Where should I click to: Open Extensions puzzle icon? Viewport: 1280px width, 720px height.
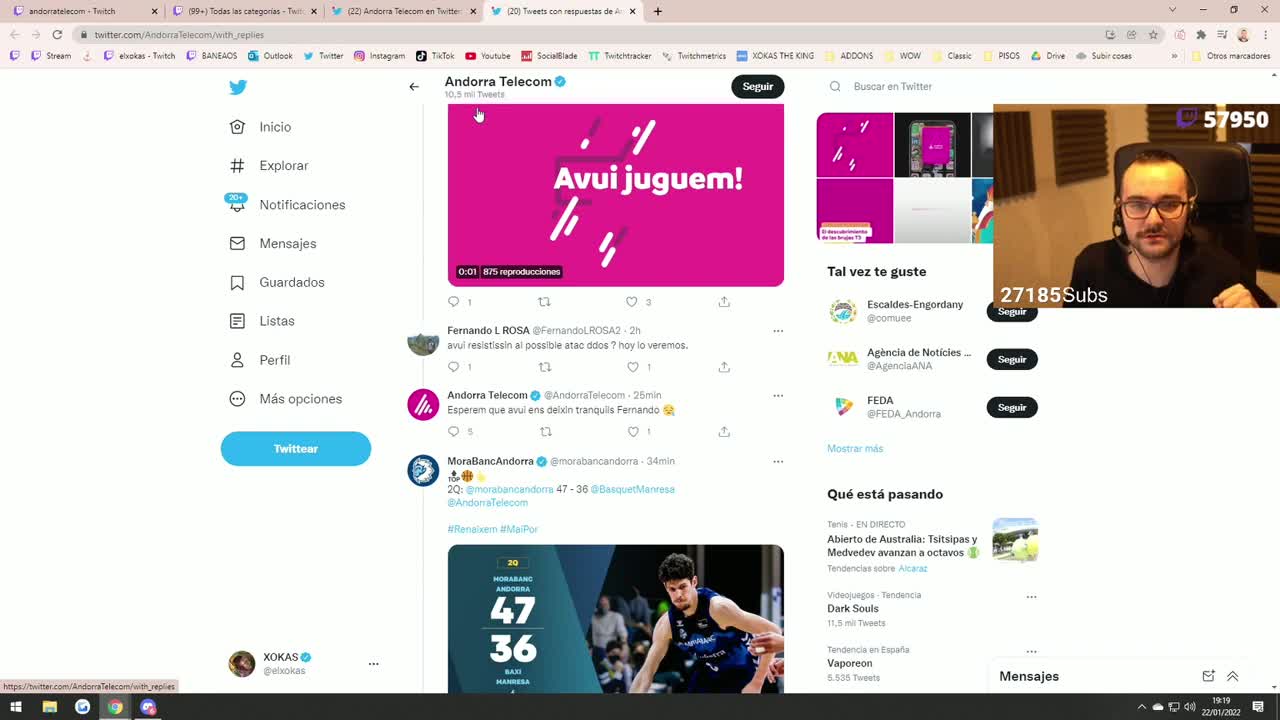(1201, 34)
